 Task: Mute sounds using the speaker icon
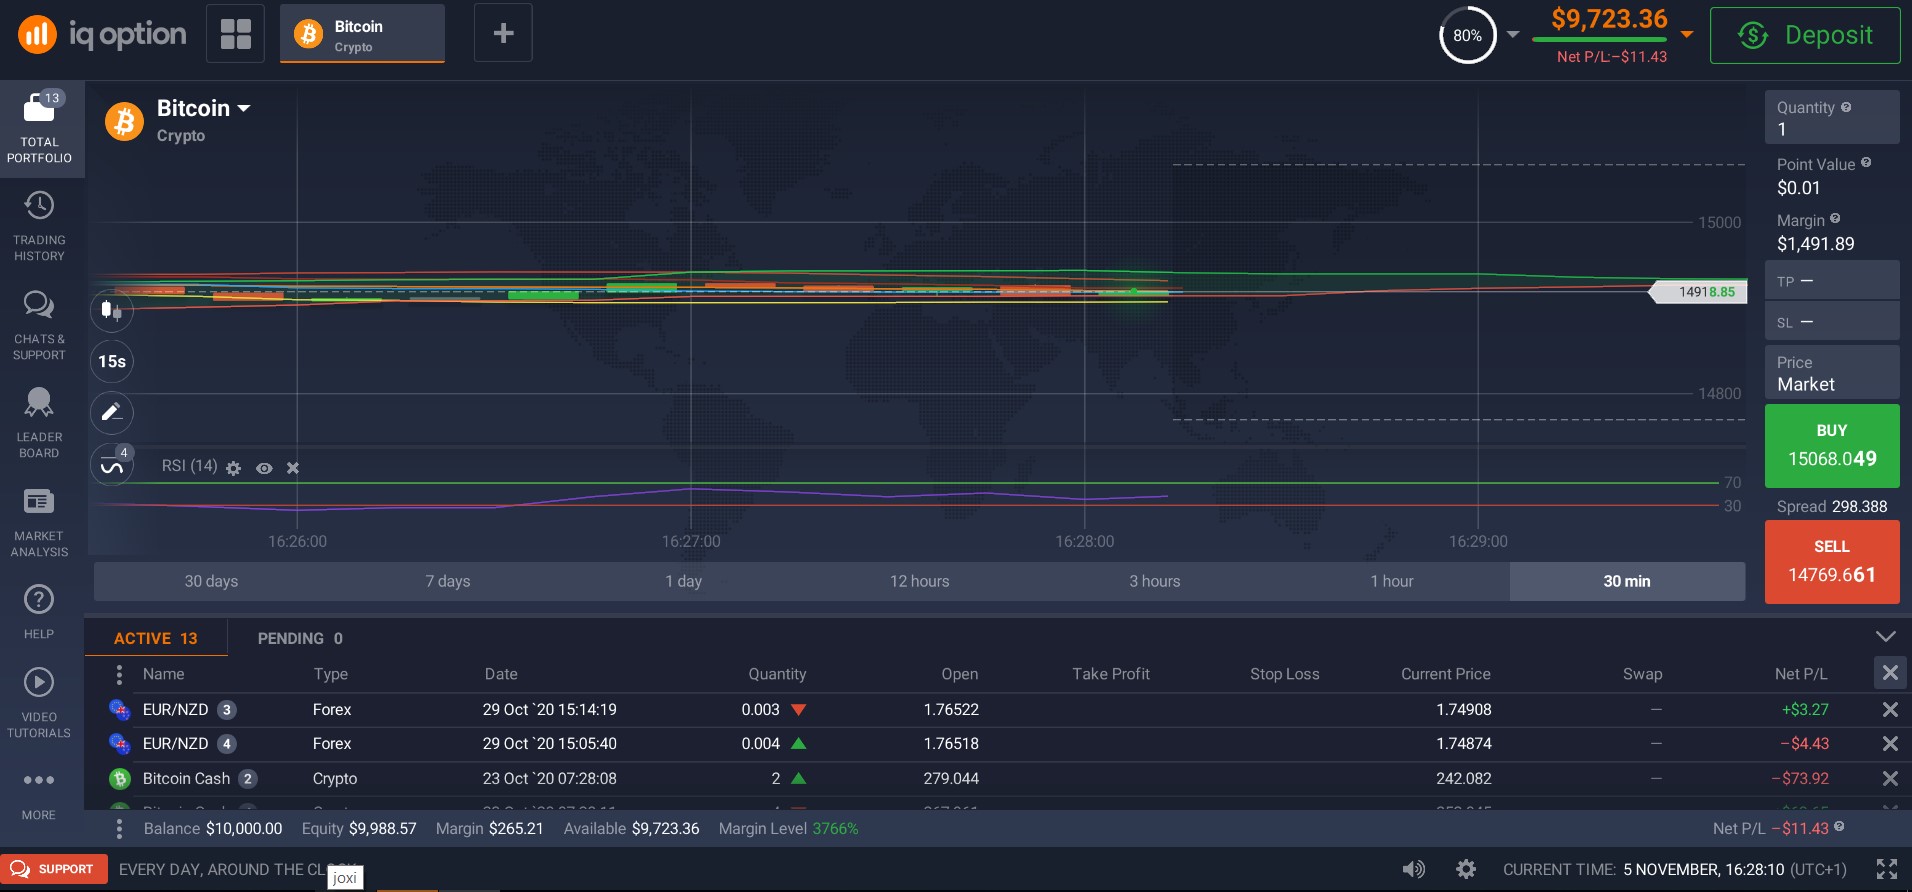pos(1413,869)
